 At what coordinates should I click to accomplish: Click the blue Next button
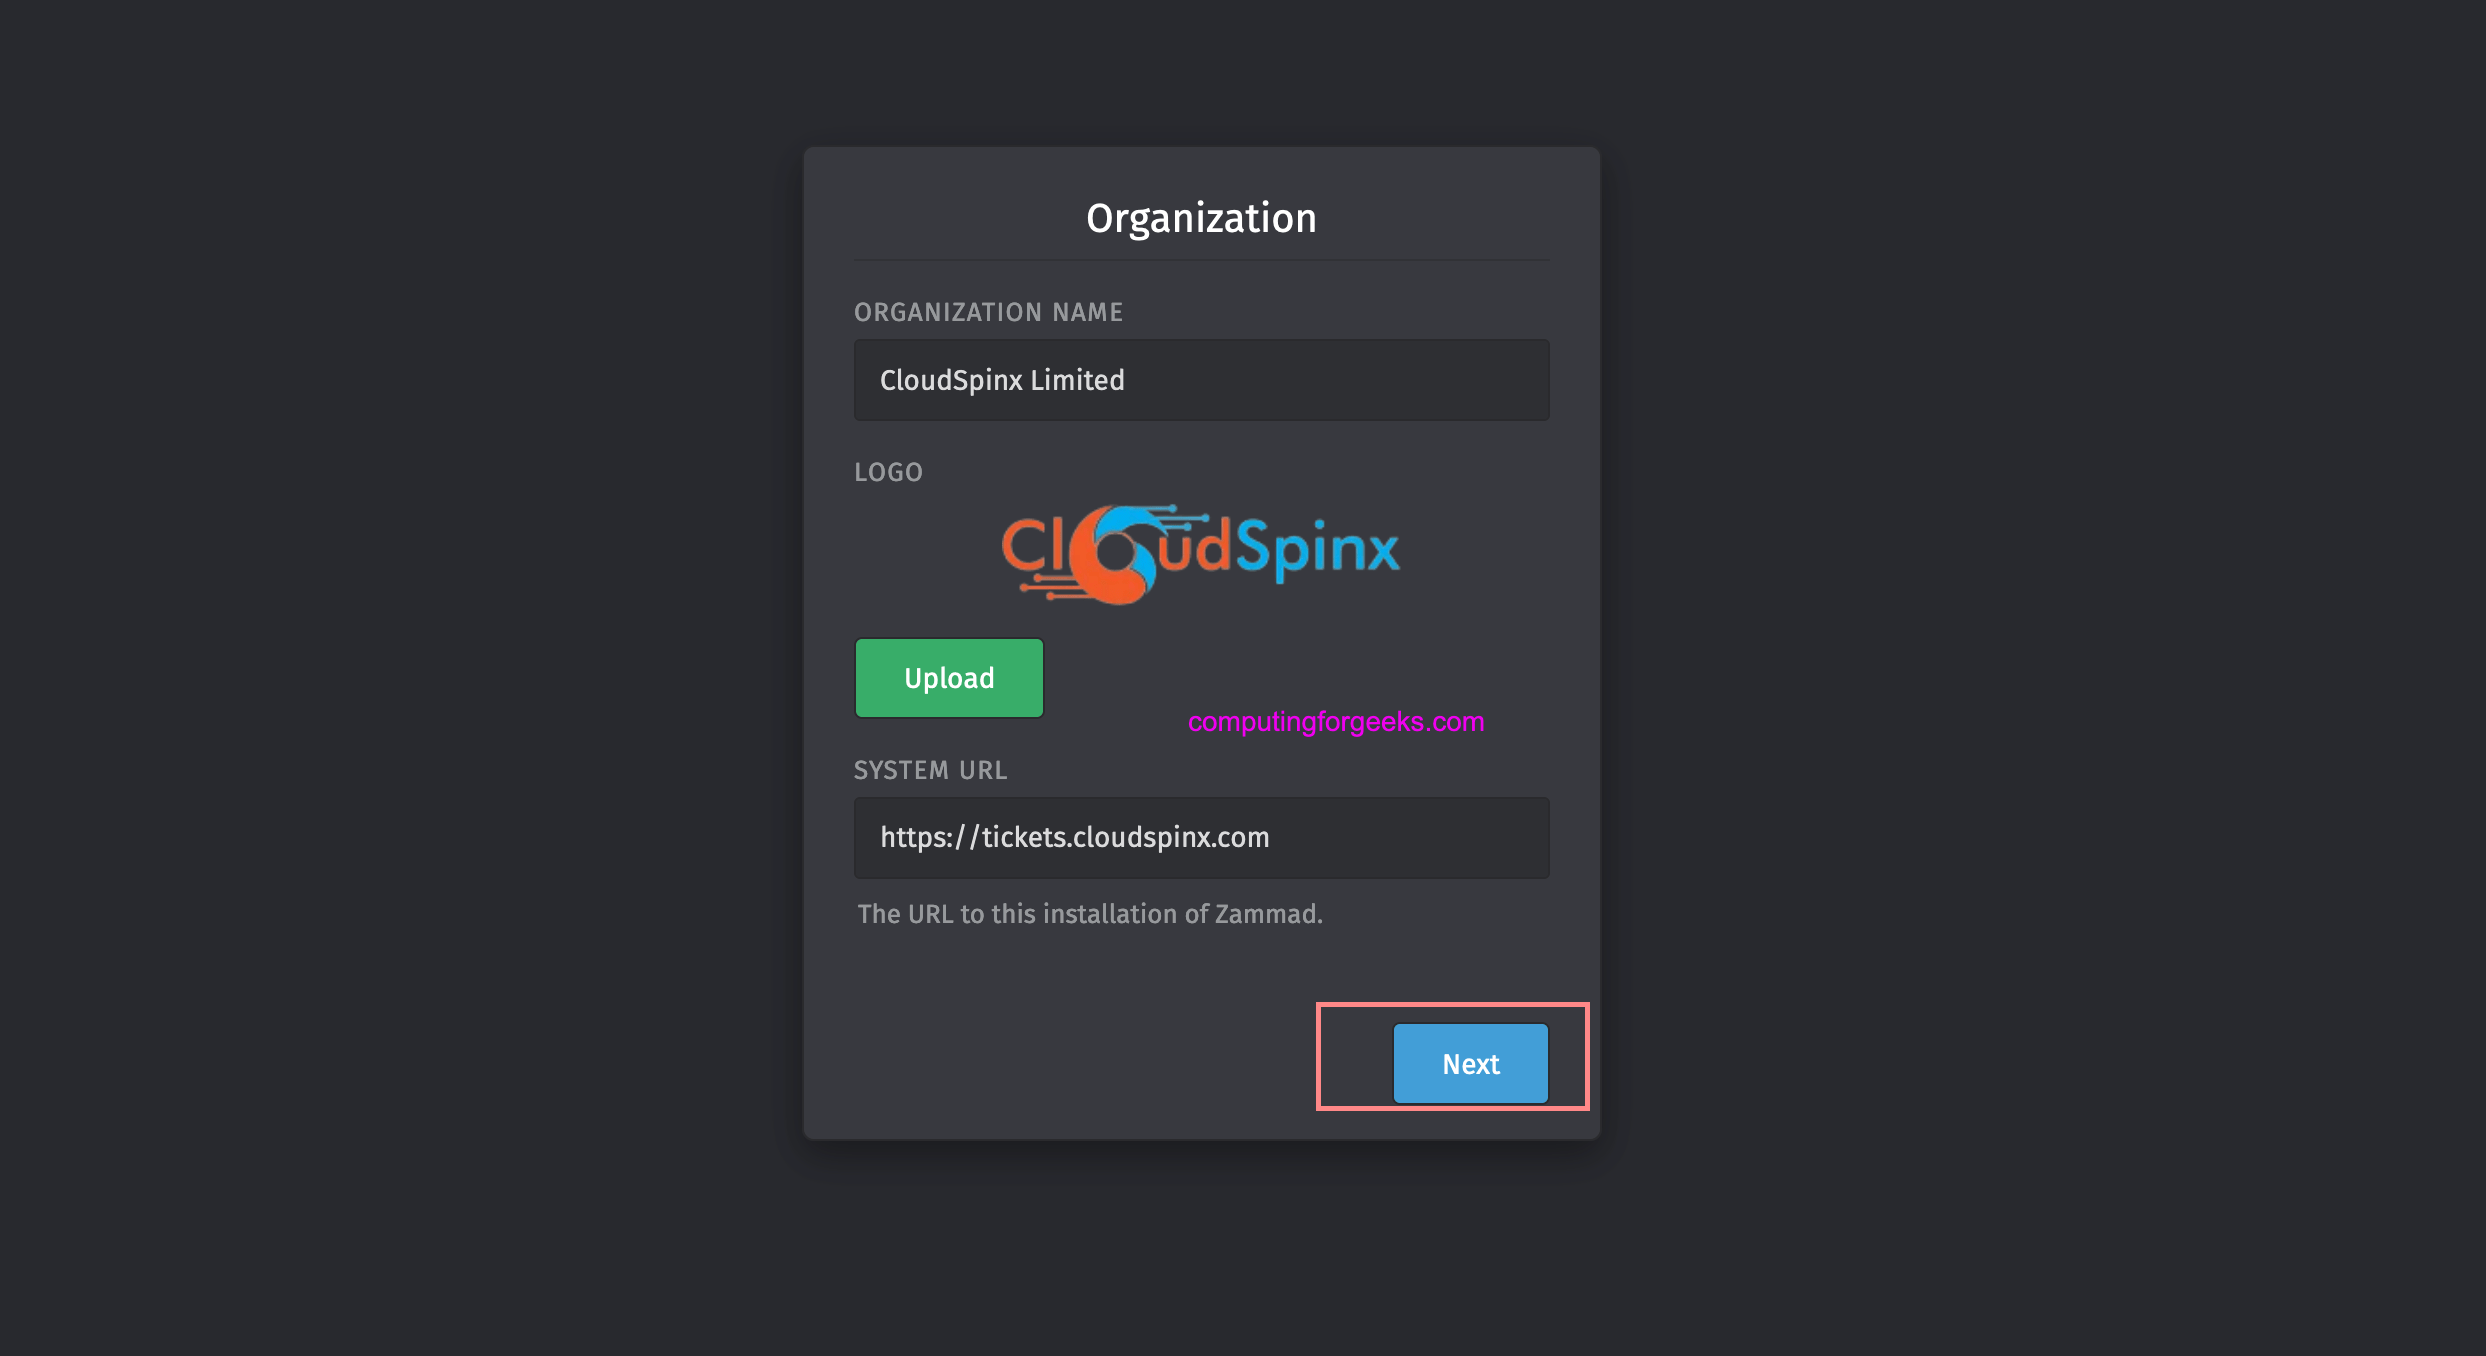click(1470, 1063)
